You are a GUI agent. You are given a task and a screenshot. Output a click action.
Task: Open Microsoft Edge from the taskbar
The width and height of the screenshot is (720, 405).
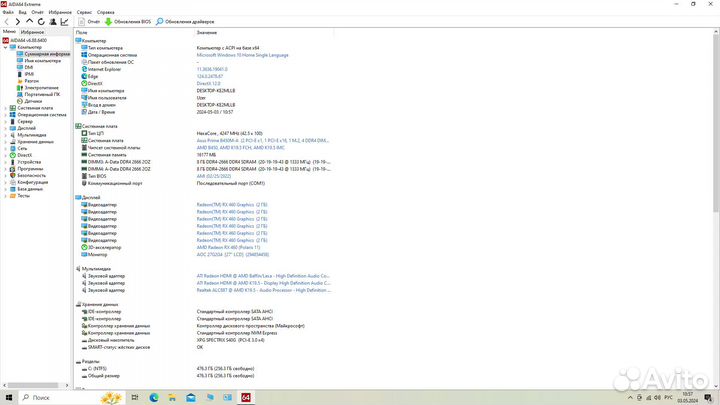pos(154,397)
